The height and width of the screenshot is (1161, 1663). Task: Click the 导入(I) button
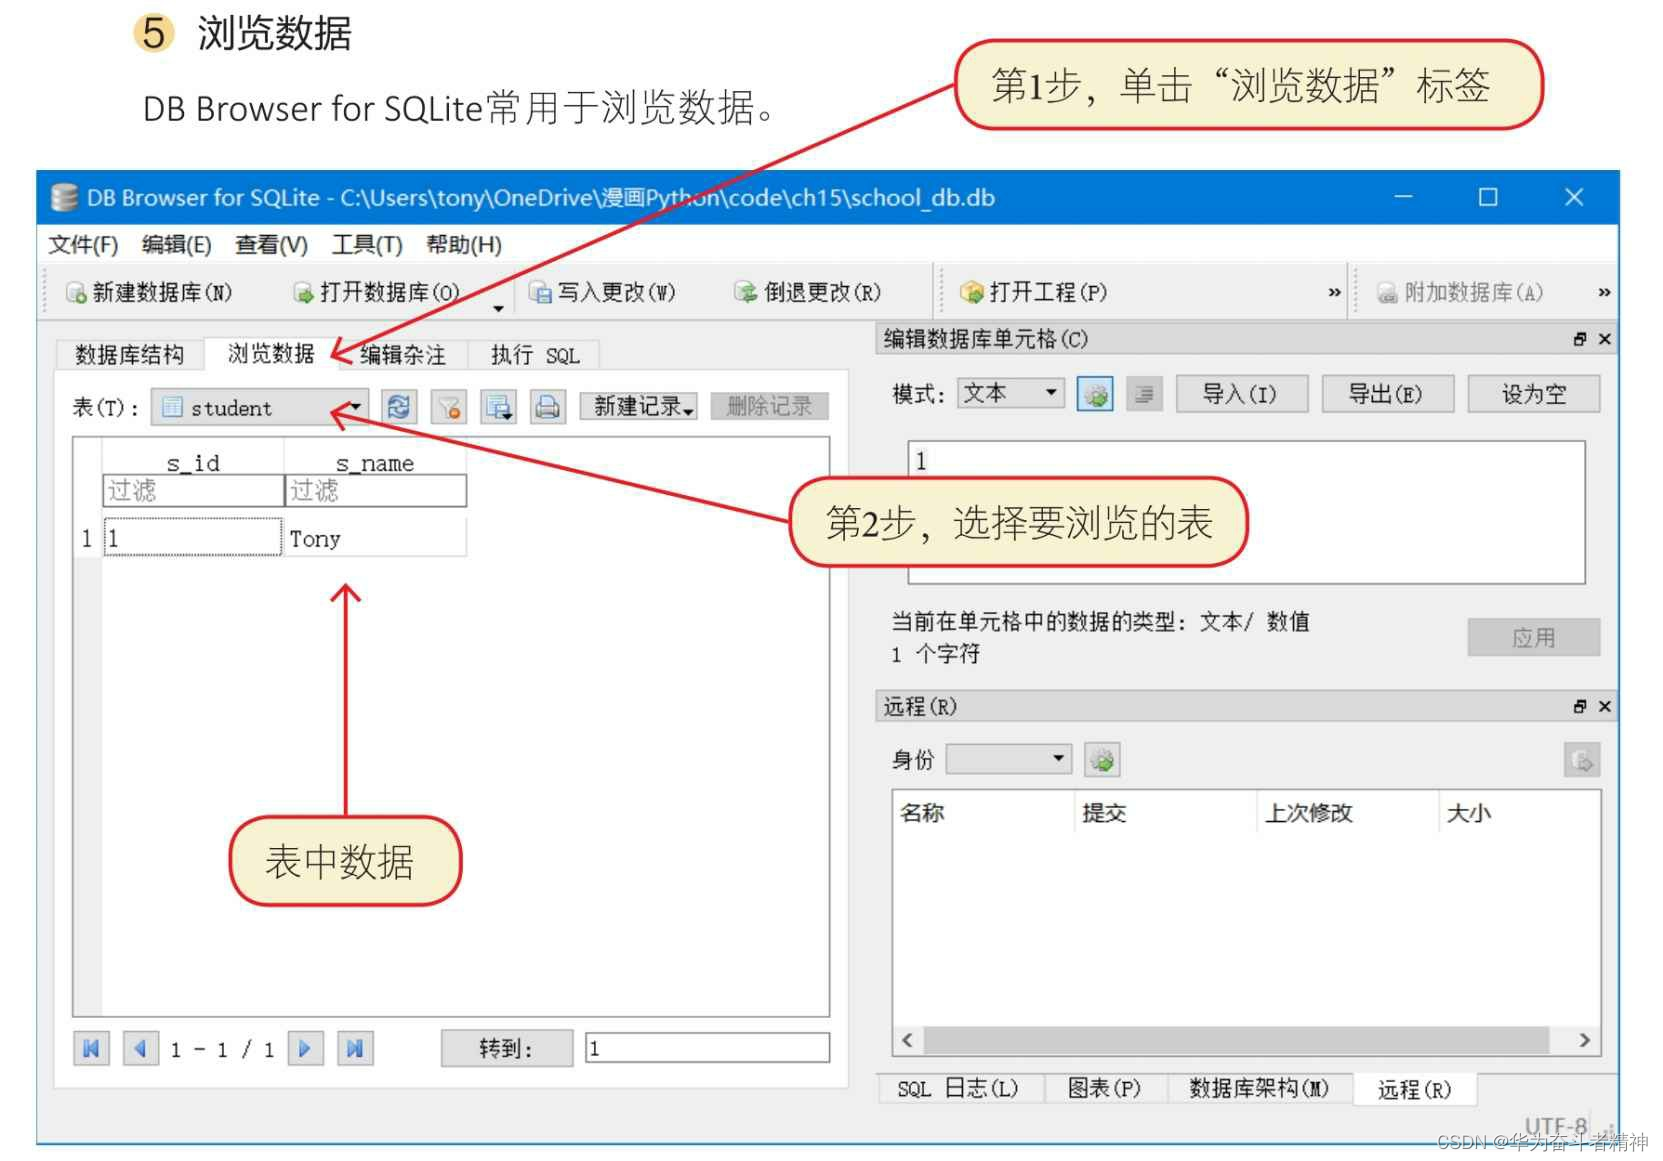point(1240,394)
